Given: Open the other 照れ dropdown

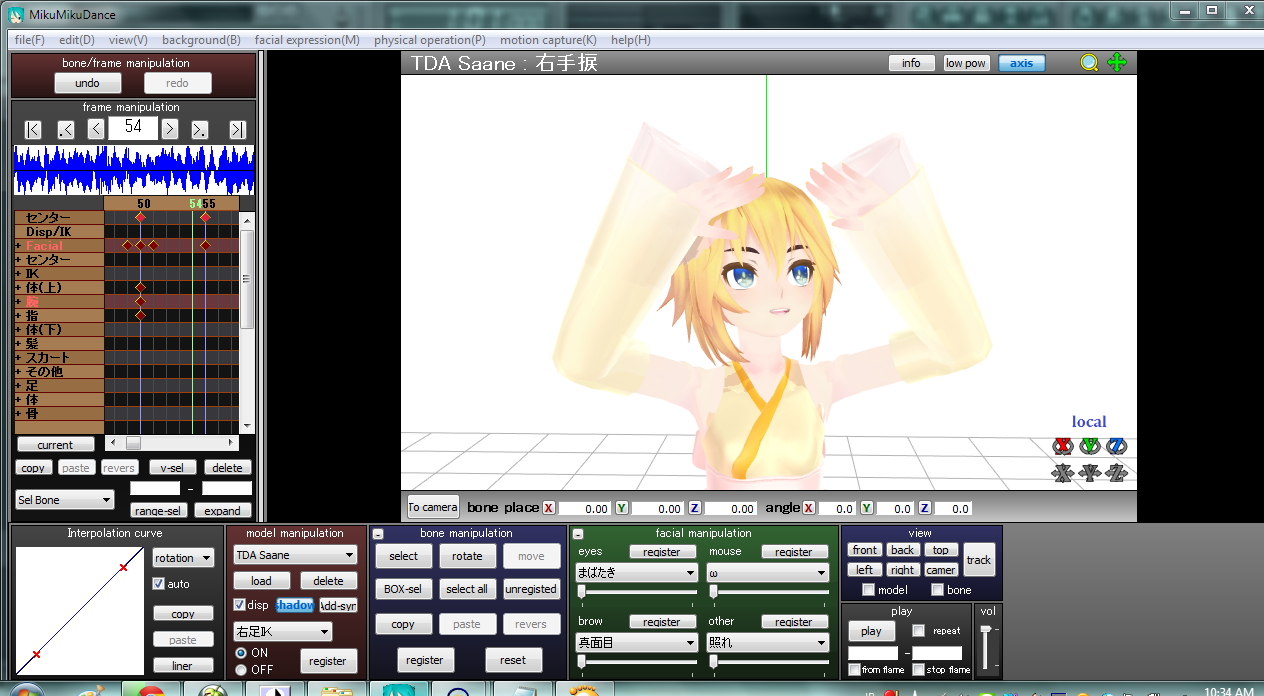Looking at the screenshot, I should click(768, 643).
